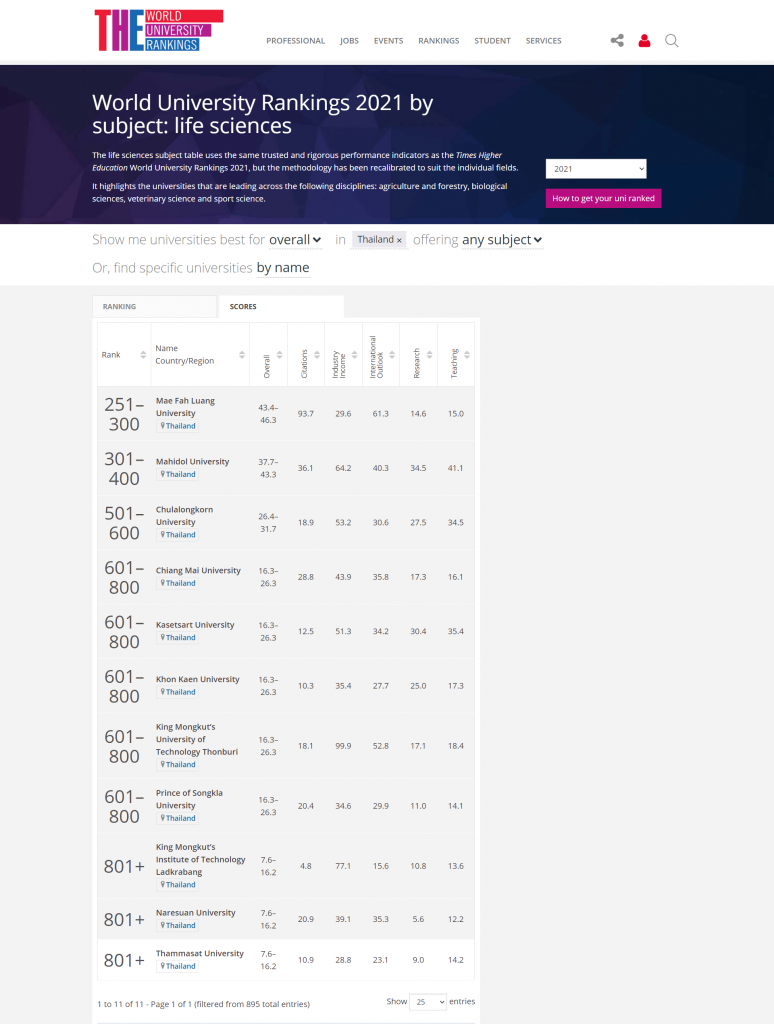Remove the Thailand filter with its x

click(x=399, y=240)
